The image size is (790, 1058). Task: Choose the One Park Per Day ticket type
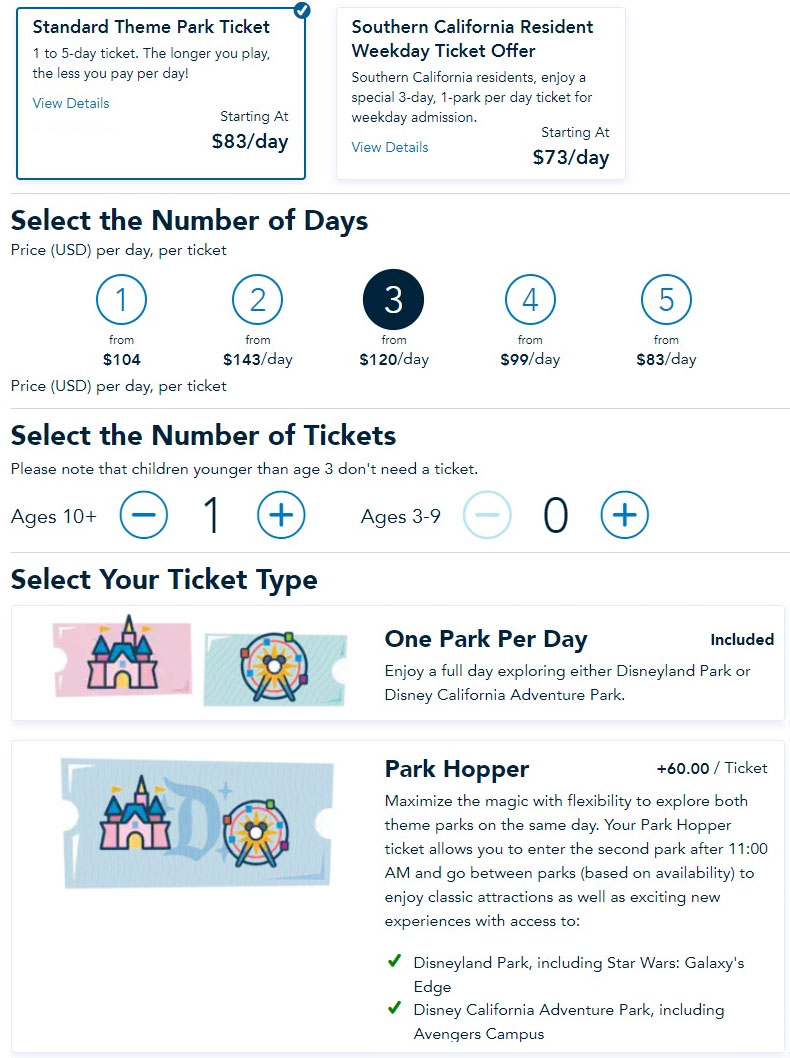coord(398,663)
